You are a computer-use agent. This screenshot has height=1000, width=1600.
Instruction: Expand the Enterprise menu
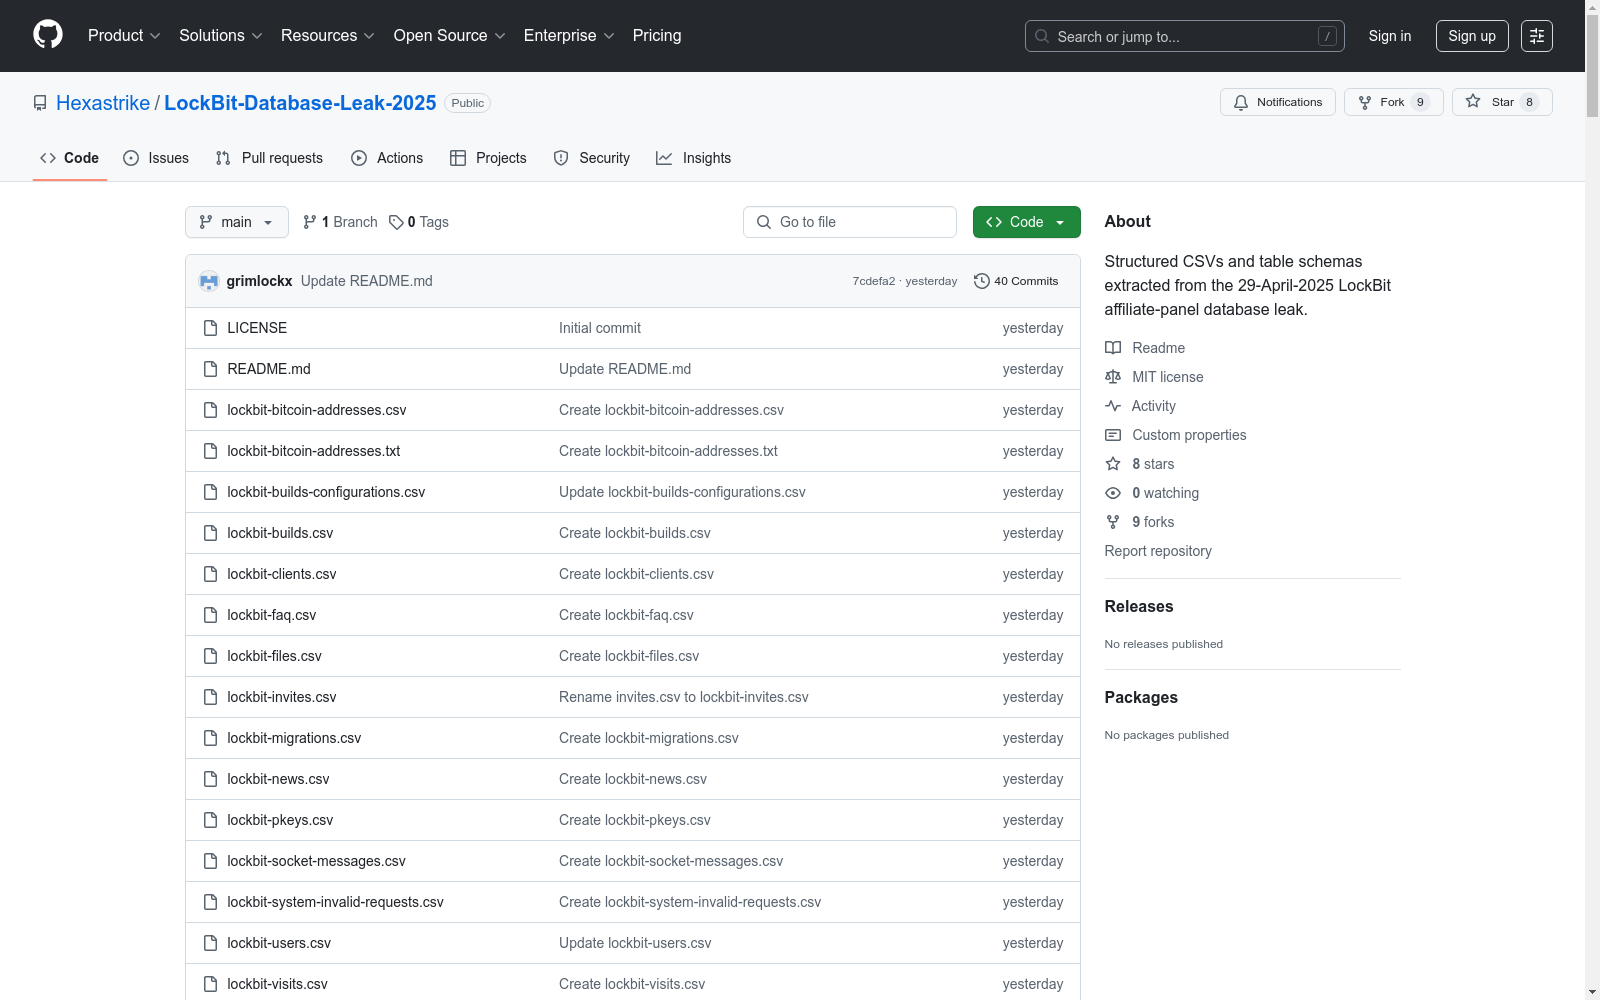(x=569, y=36)
